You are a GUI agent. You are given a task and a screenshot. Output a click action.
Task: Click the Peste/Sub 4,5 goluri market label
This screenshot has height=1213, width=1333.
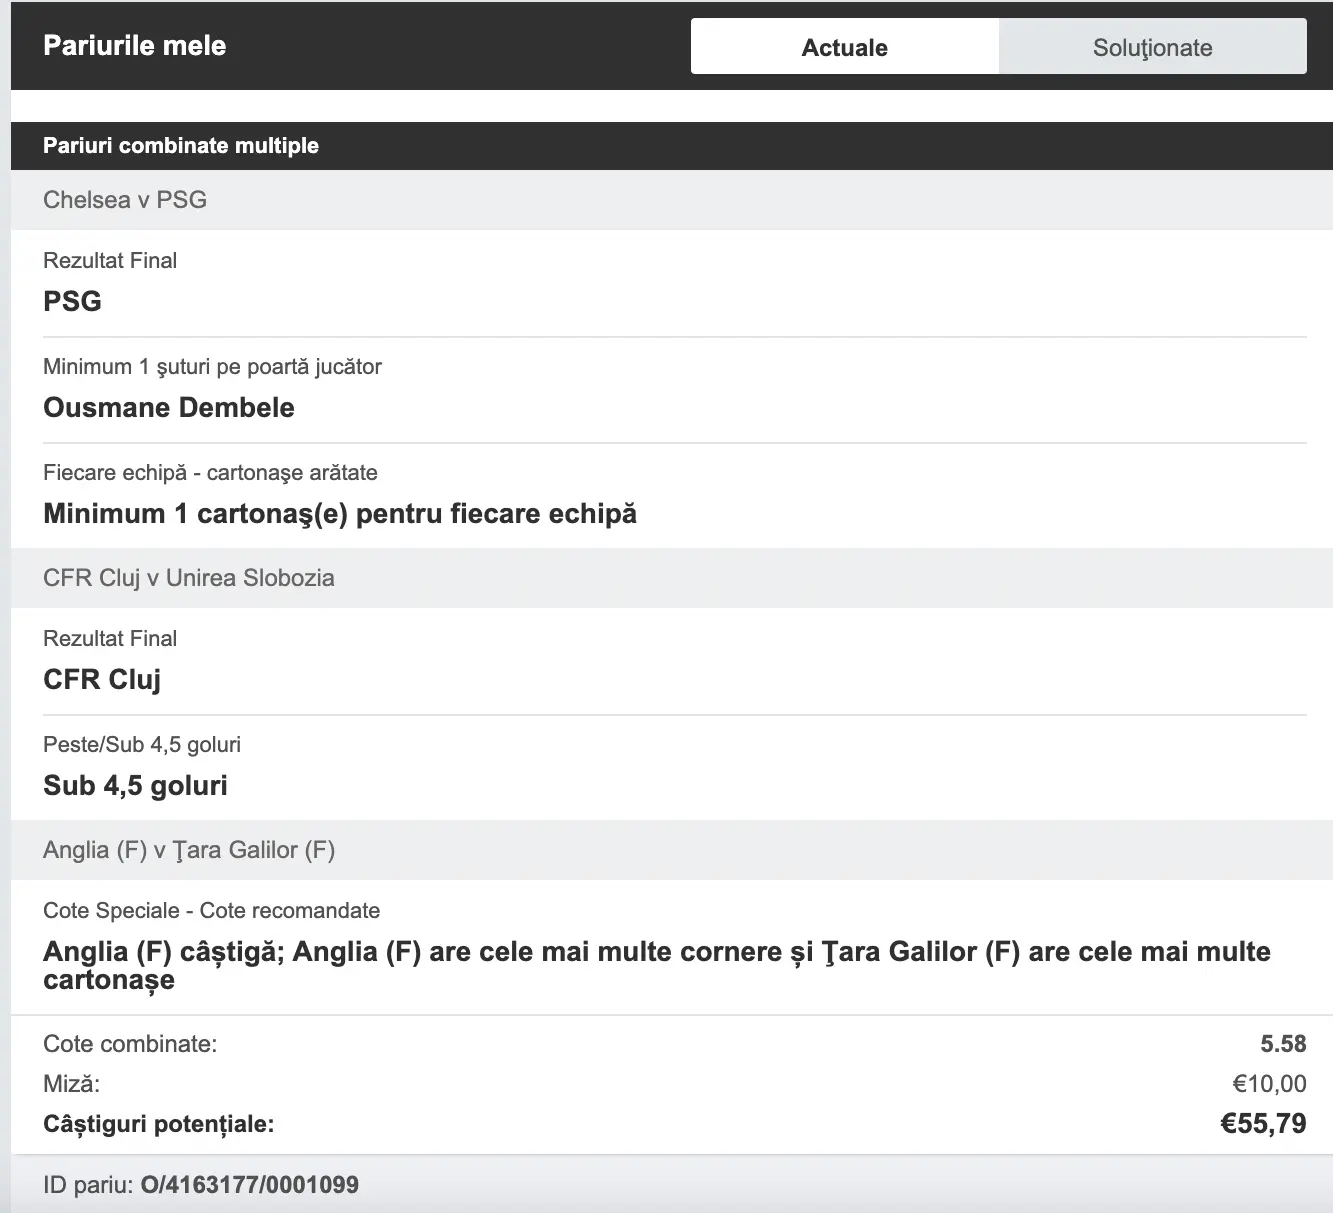pyautogui.click(x=142, y=745)
